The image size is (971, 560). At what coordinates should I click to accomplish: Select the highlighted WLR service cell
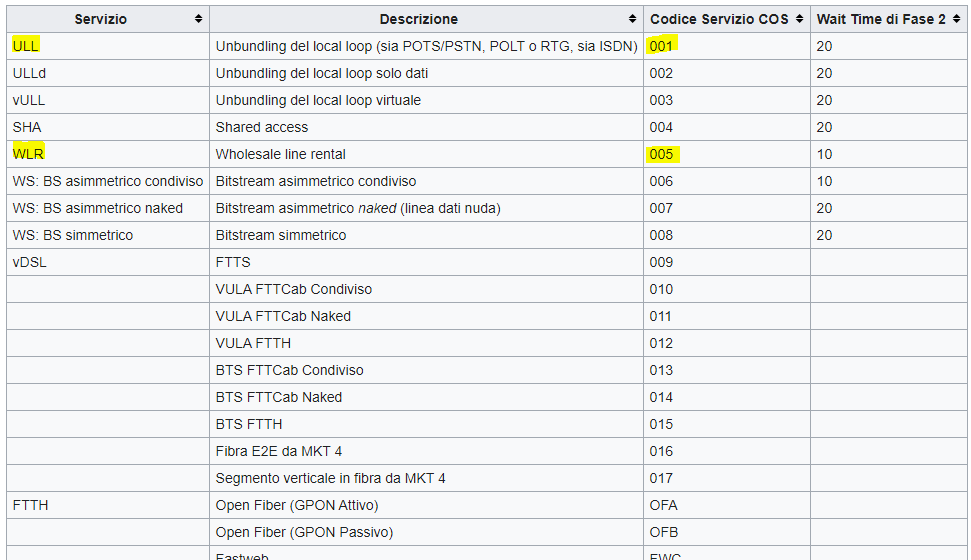tap(29, 154)
